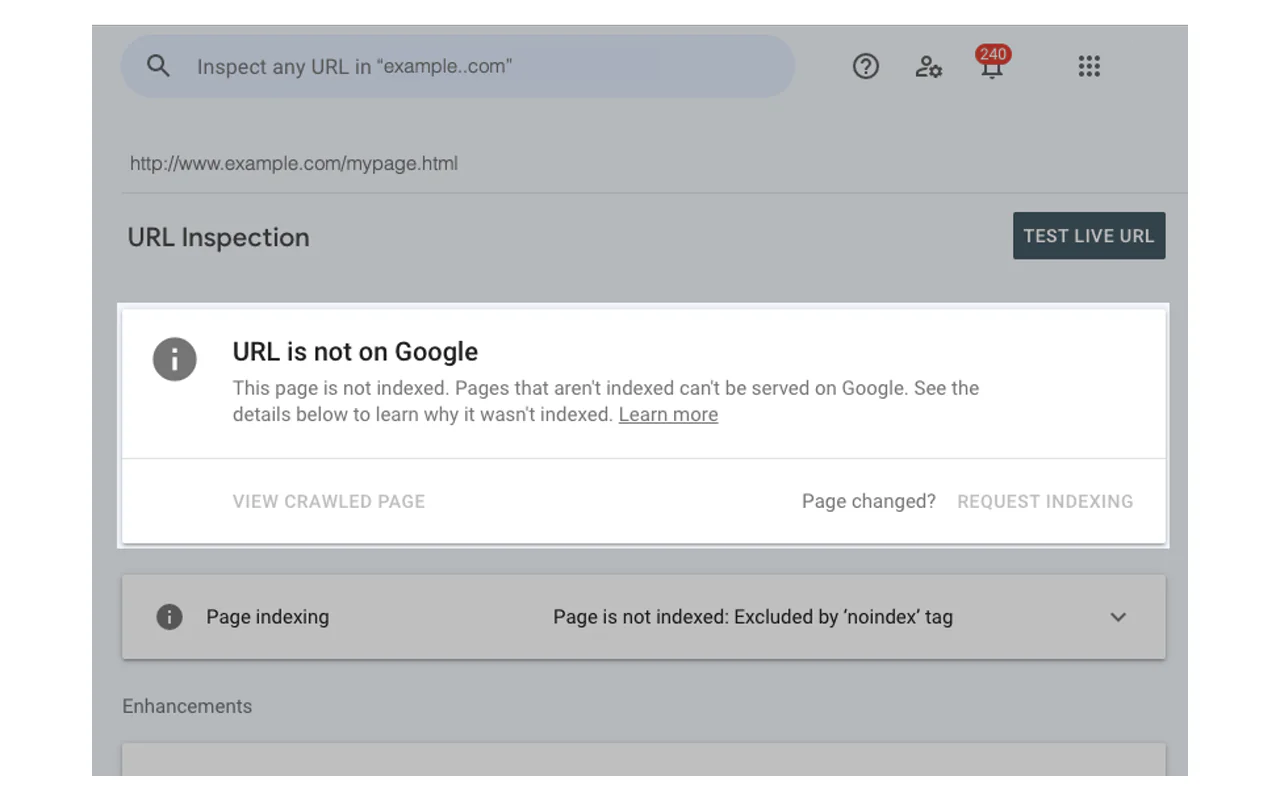The height and width of the screenshot is (800, 1280).
Task: Open the user settings icon
Action: pos(928,67)
